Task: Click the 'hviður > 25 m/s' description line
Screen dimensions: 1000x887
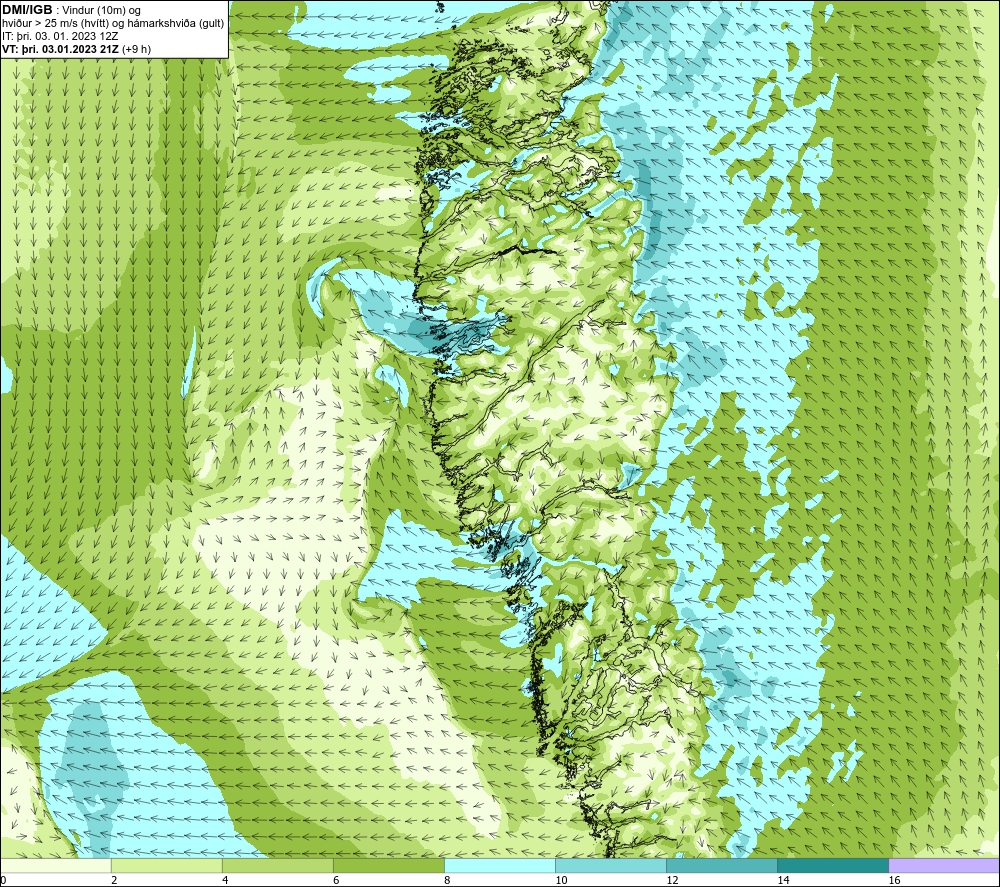Action: (114, 23)
